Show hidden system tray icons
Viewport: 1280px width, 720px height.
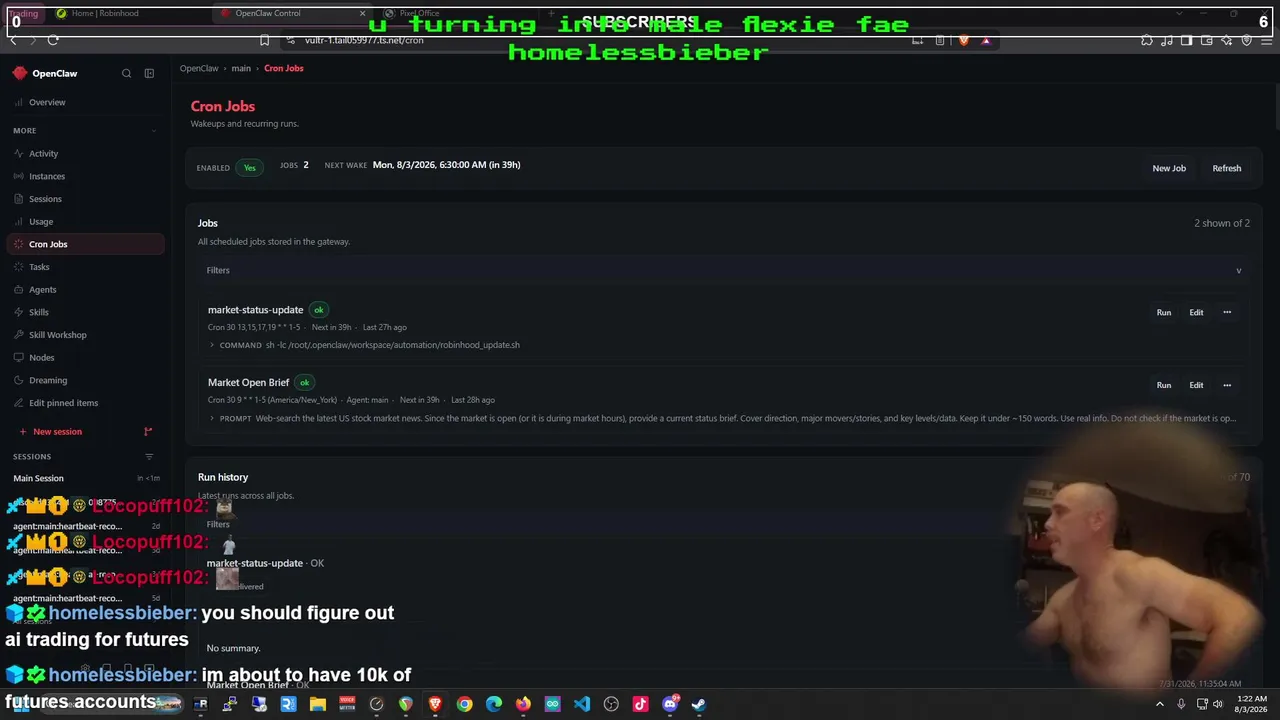(x=1160, y=704)
